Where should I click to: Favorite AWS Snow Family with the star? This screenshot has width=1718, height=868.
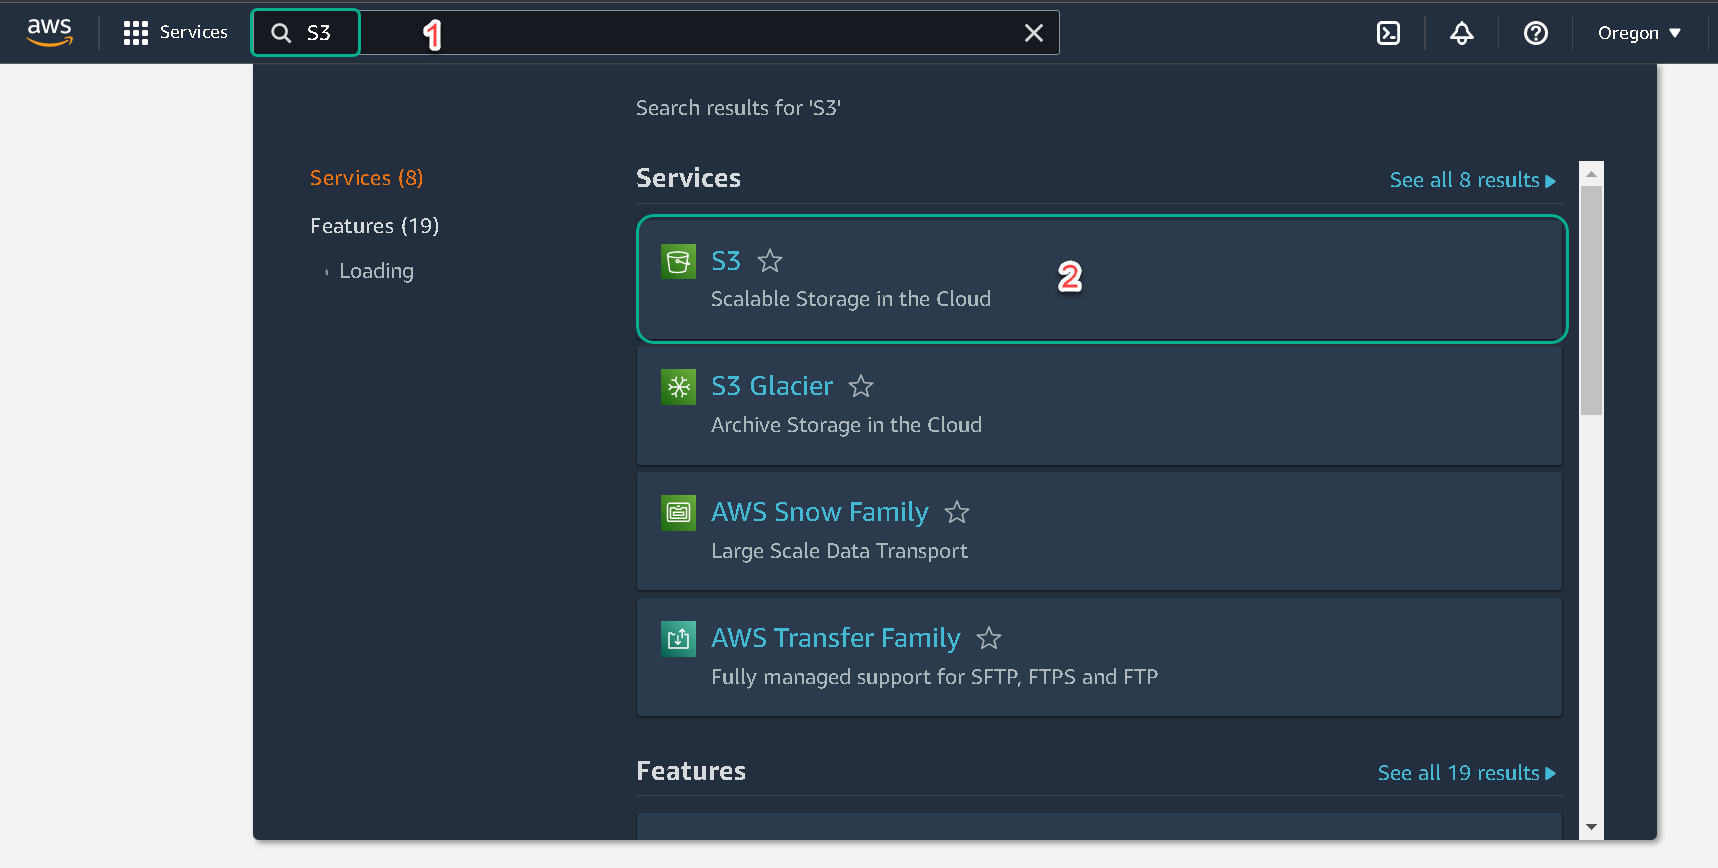[x=957, y=512]
